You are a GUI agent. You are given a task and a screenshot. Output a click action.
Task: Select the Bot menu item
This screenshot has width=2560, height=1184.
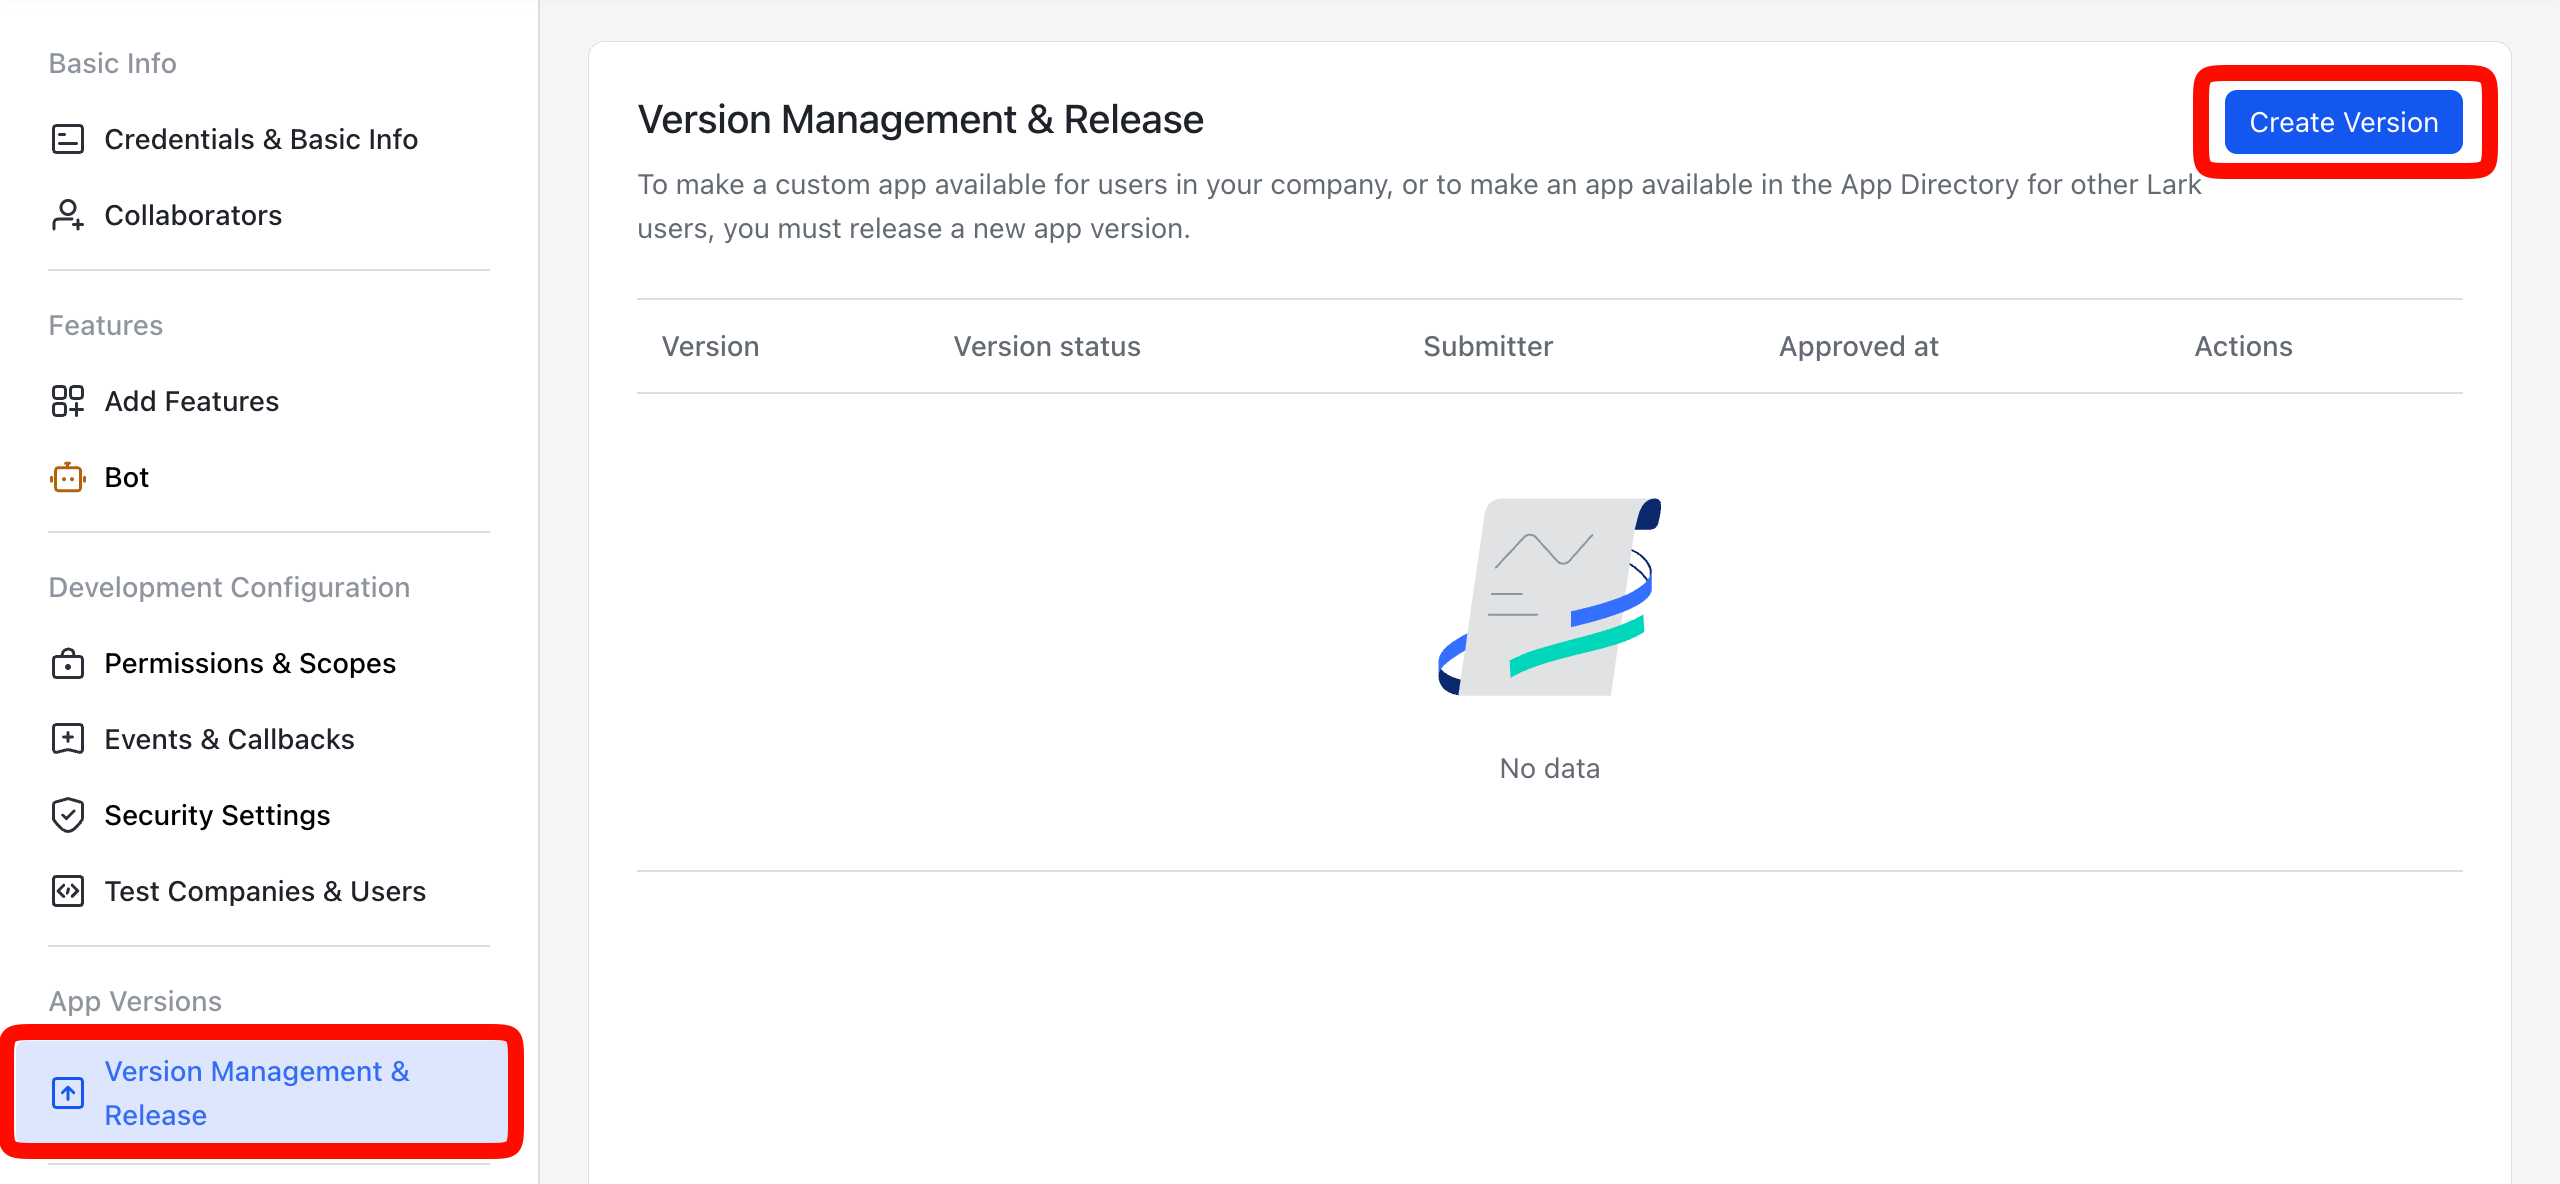[126, 477]
